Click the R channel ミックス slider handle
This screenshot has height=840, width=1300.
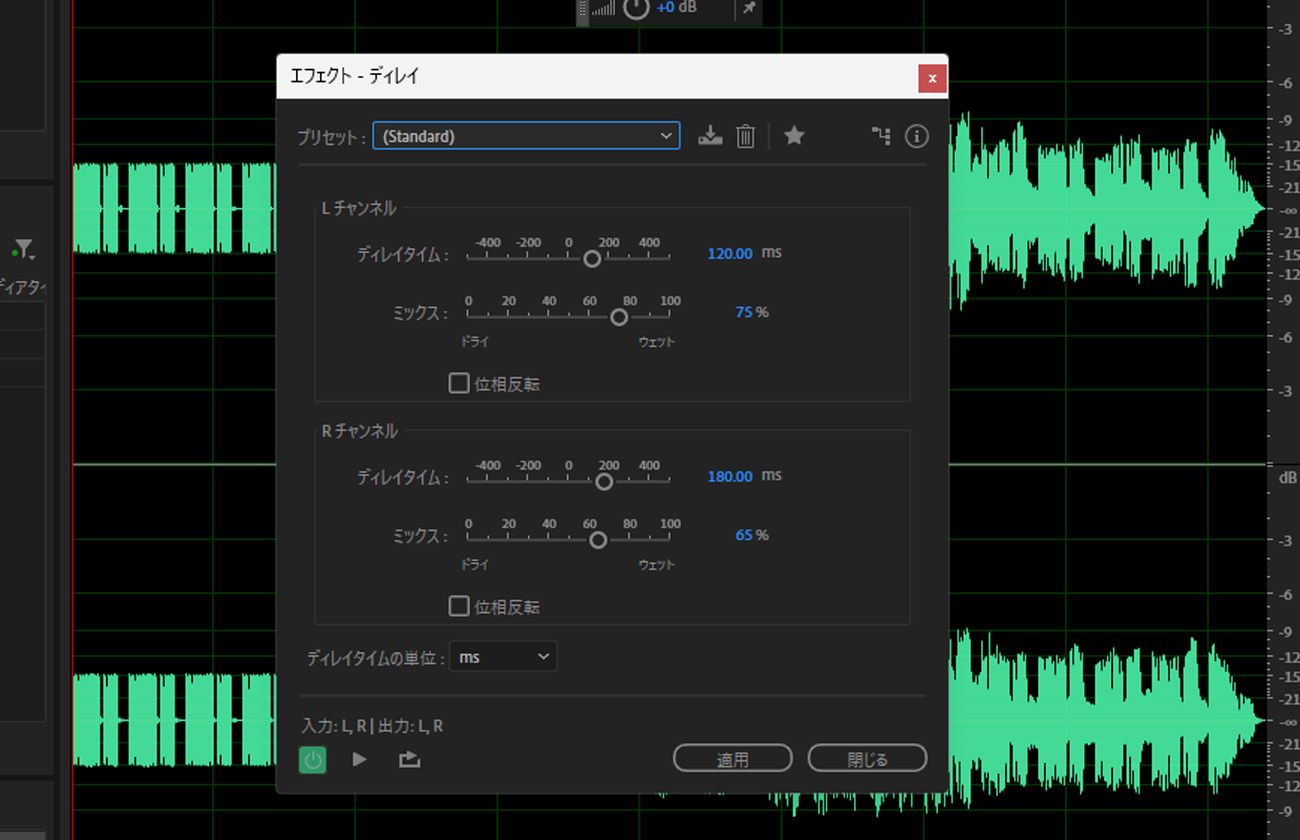[x=598, y=540]
